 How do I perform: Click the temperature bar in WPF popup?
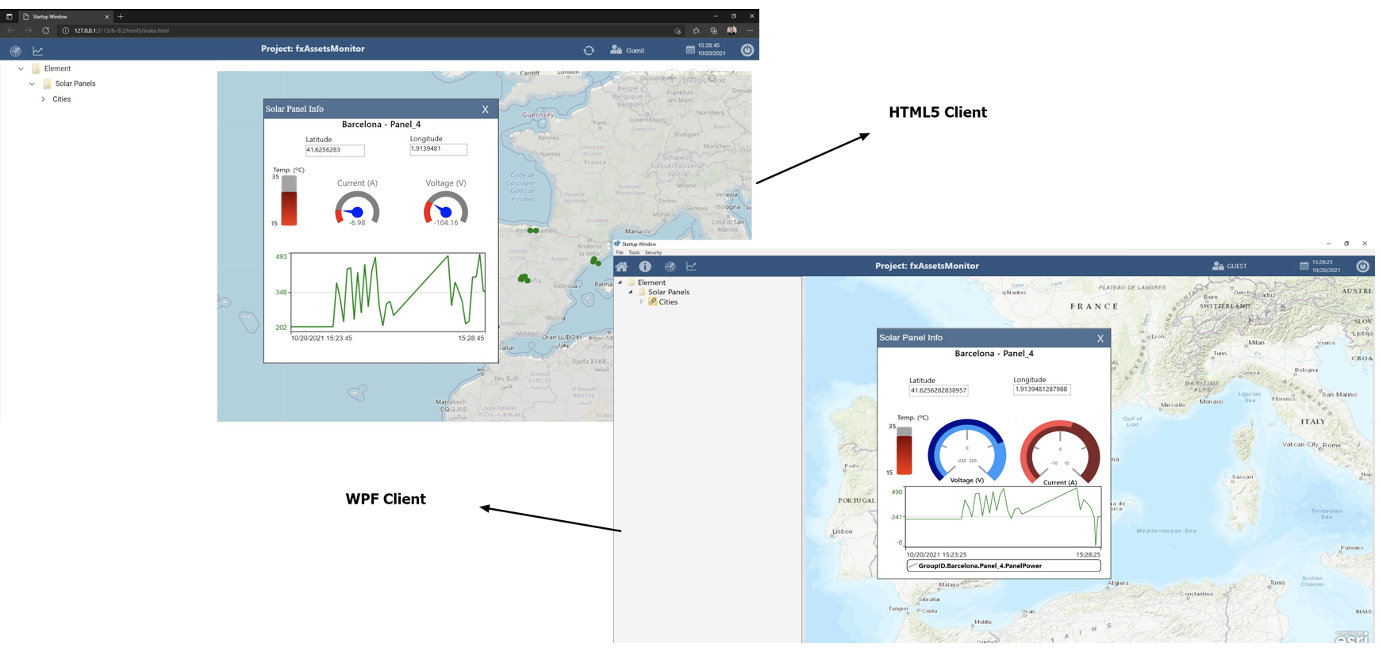[905, 451]
